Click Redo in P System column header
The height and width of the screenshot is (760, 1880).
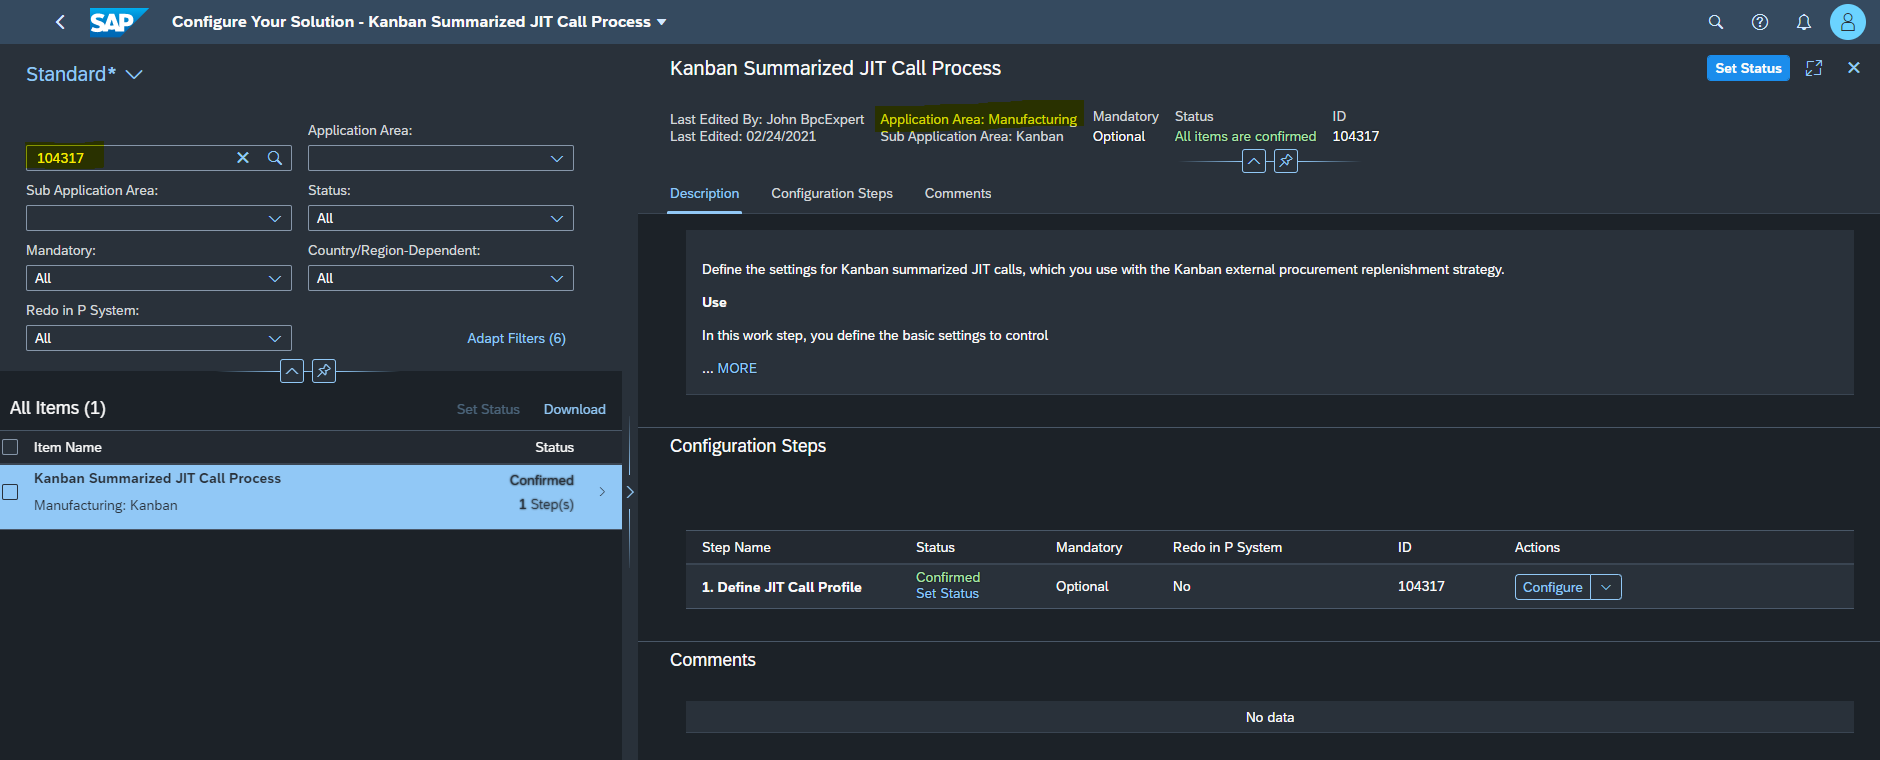[x=1227, y=547]
